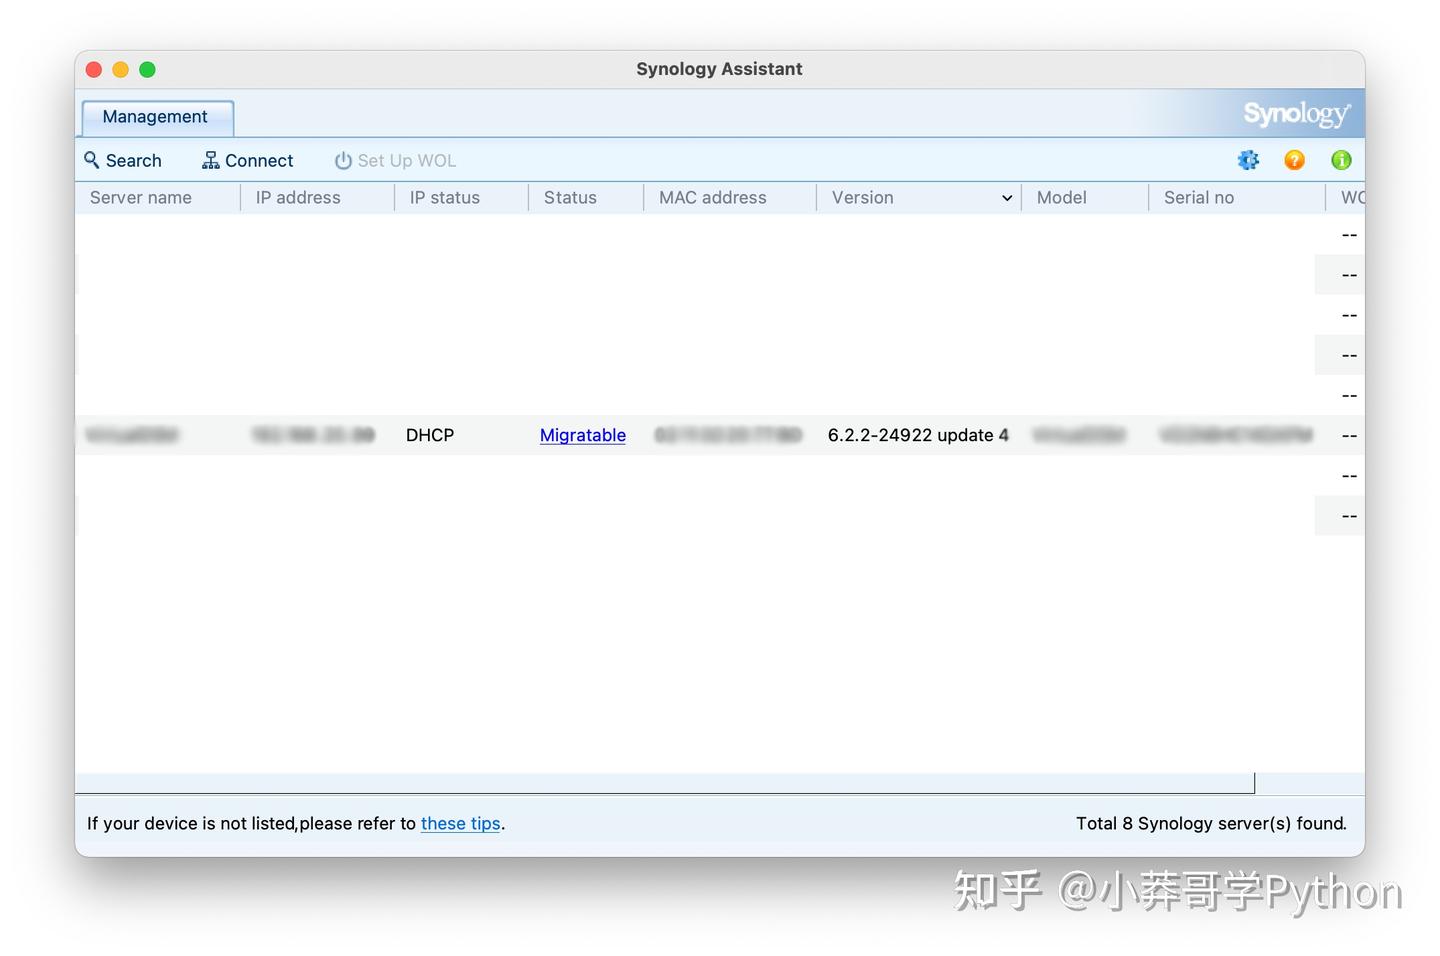Expand the Model column header options
The height and width of the screenshot is (956, 1440).
coord(1062,197)
